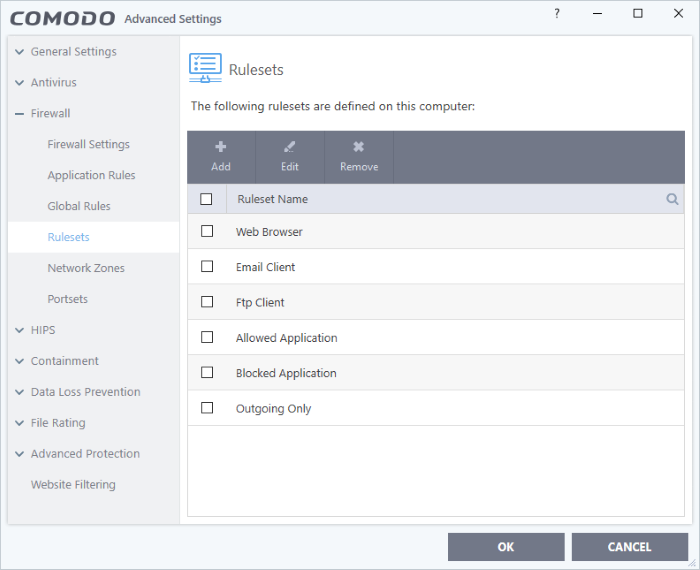
Task: Expand the Containment chevron
Action: 19,361
